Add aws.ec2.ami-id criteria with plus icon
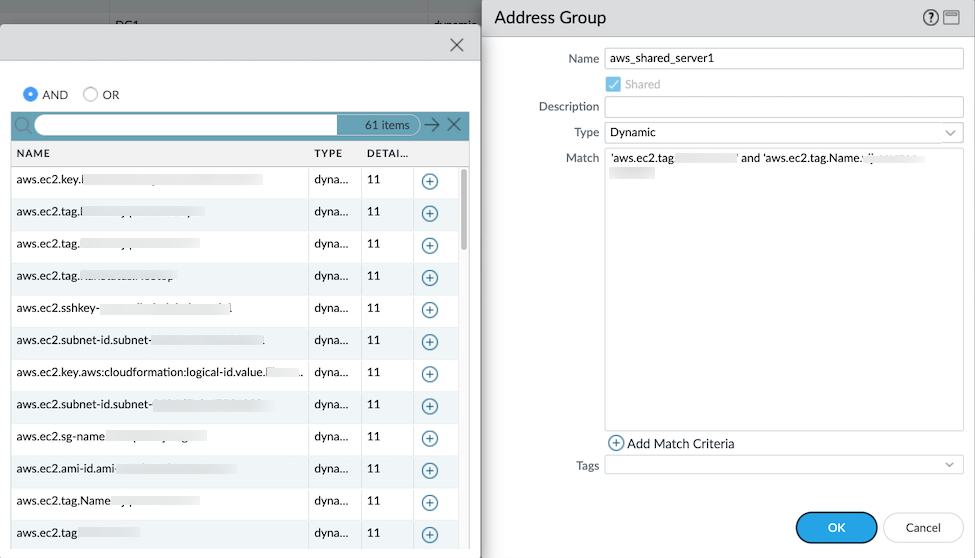975x558 pixels. (430, 470)
